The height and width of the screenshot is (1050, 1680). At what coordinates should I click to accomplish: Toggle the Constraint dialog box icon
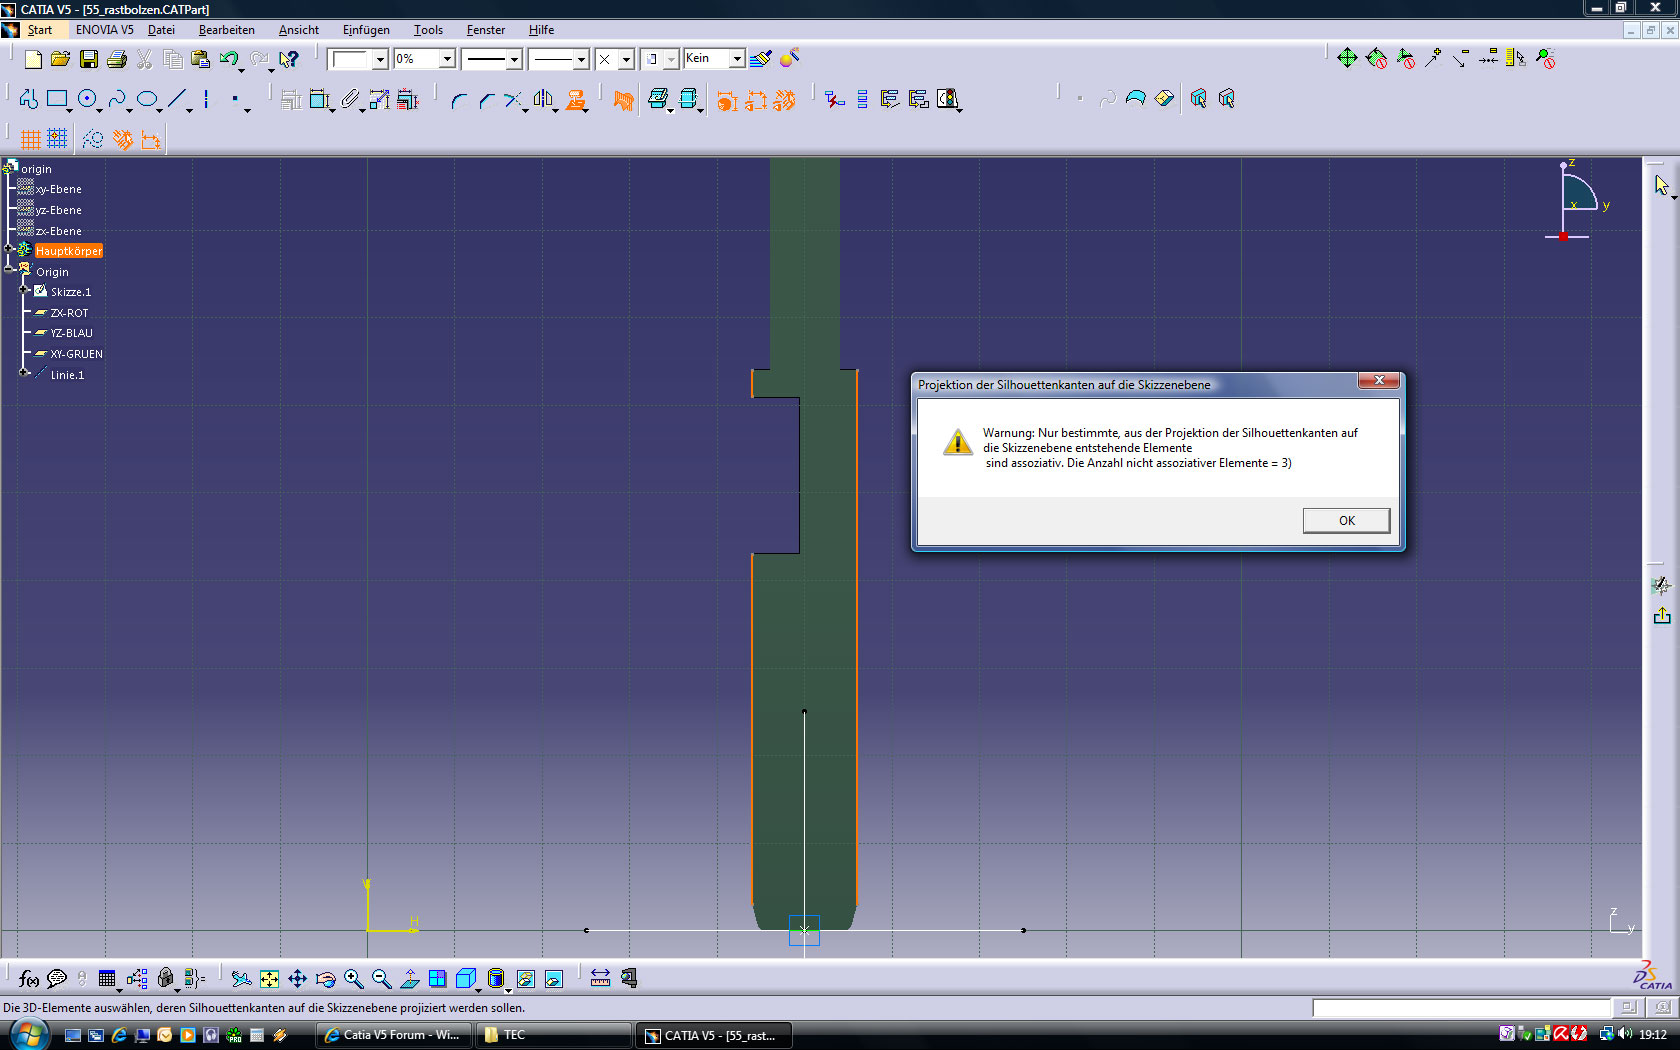point(291,100)
